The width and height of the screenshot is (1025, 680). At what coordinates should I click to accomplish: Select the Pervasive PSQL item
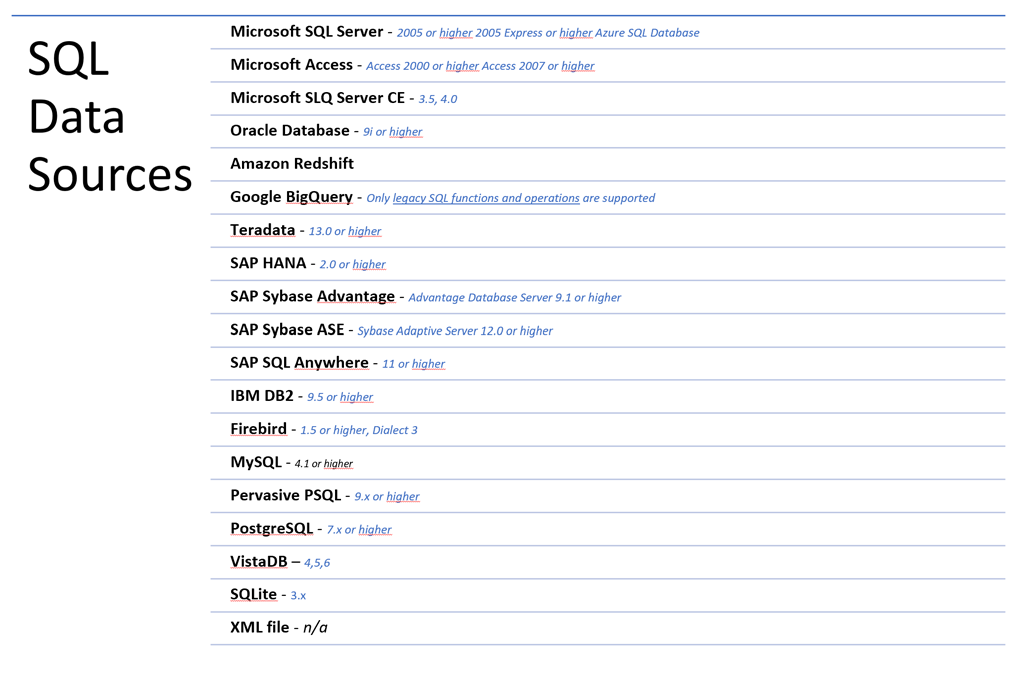click(607, 496)
